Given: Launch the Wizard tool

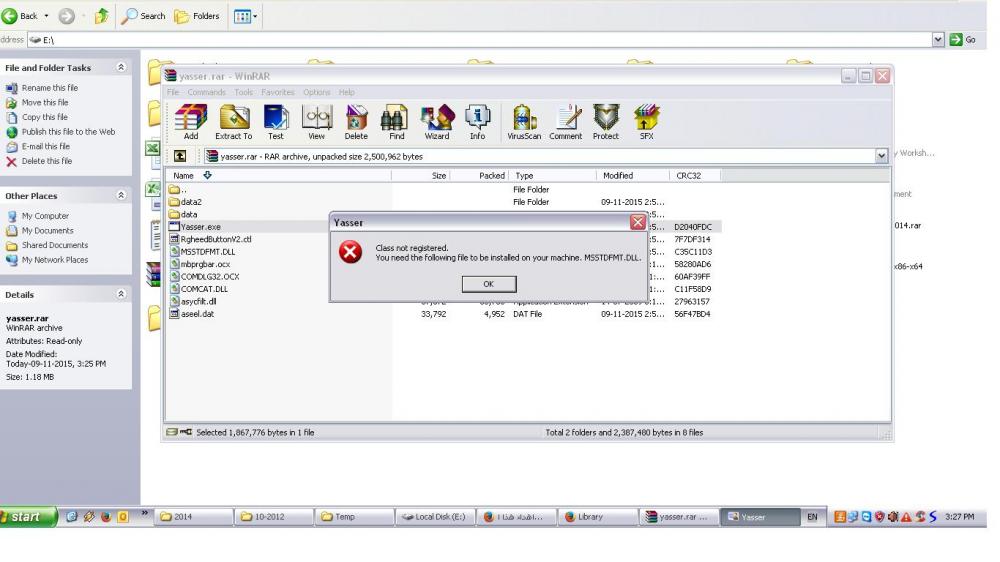Looking at the screenshot, I should tap(437, 122).
